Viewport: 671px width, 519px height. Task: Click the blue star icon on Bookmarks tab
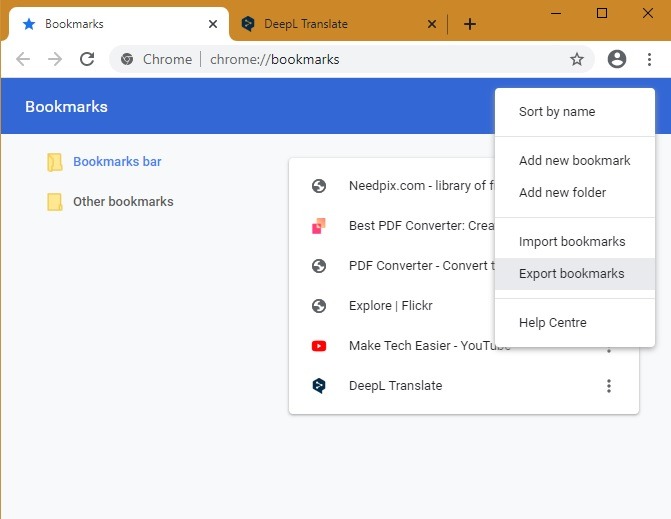tap(29, 24)
